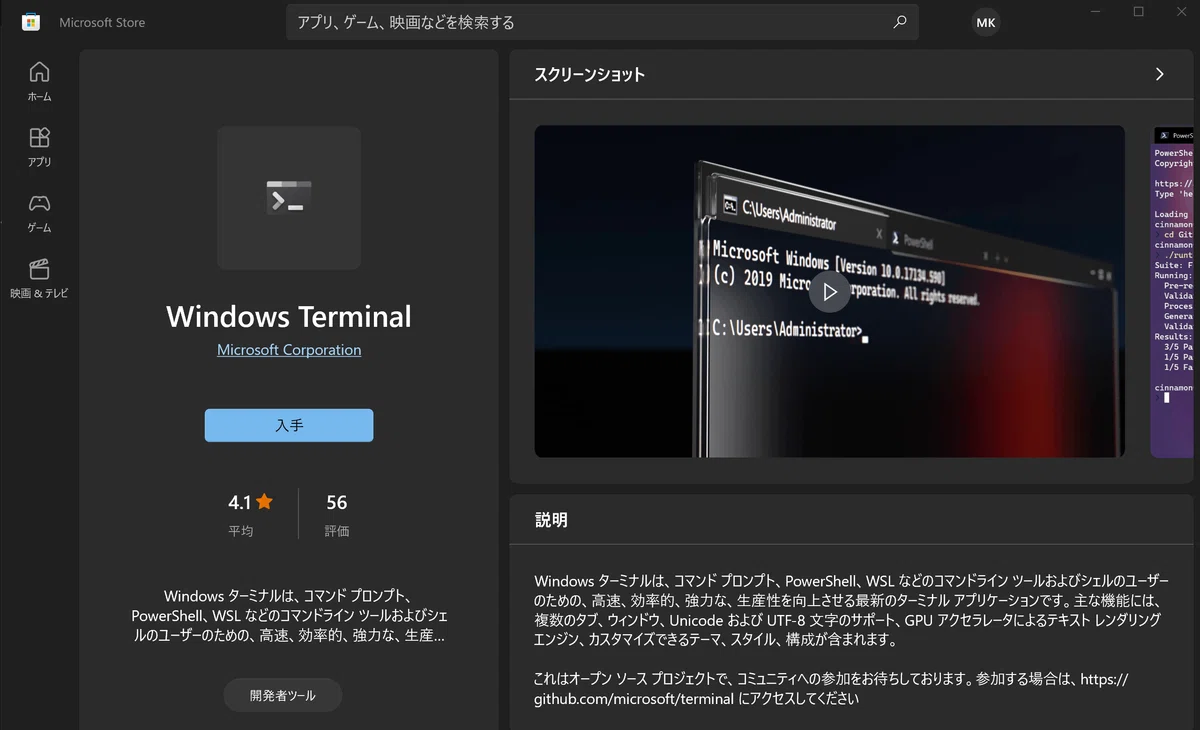Image resolution: width=1200 pixels, height=730 pixels.
Task: Click the Windows Terminal title text
Action: [289, 316]
